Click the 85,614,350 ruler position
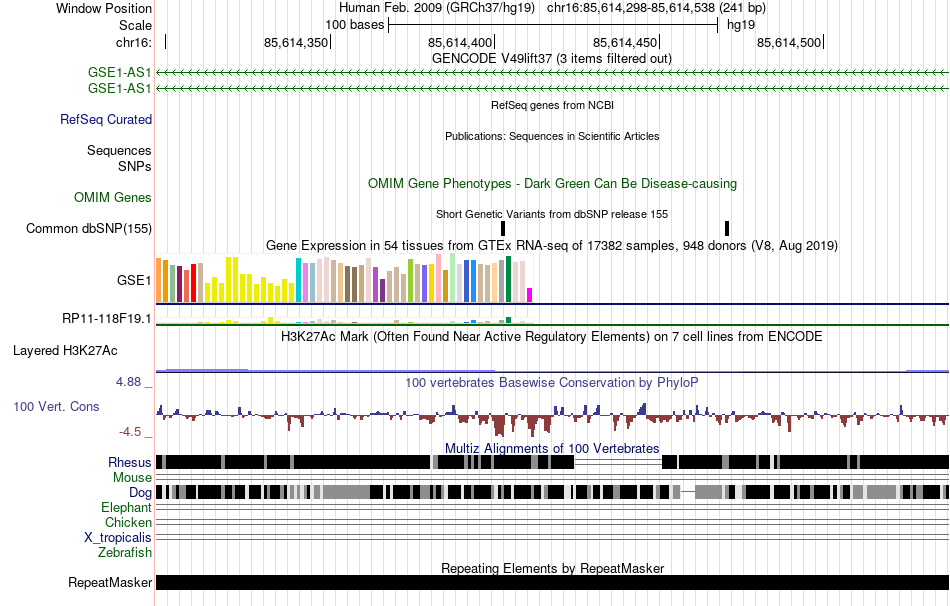Image resolution: width=950 pixels, height=606 pixels. (296, 42)
